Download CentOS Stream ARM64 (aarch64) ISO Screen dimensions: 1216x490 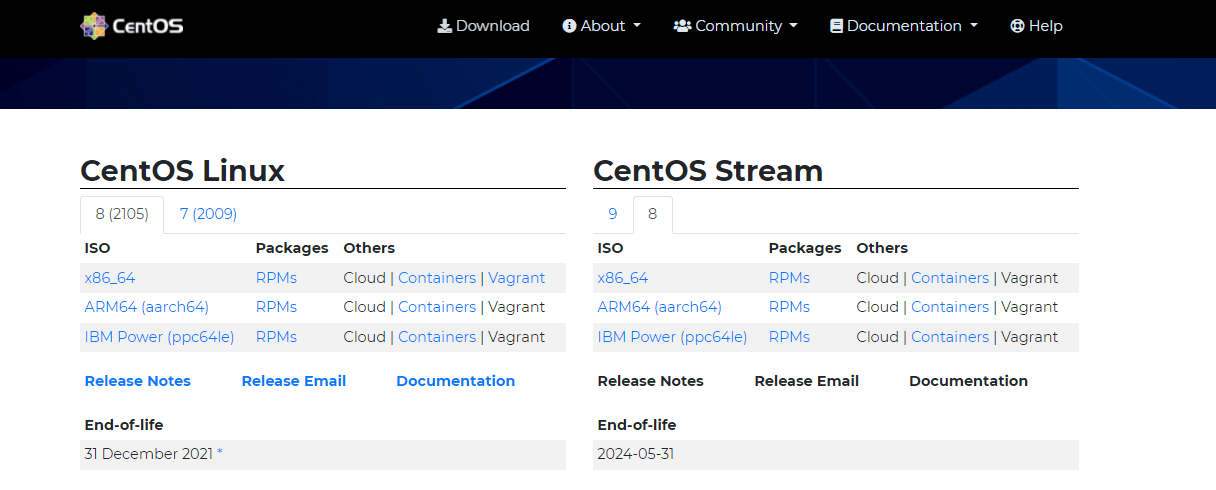[660, 307]
